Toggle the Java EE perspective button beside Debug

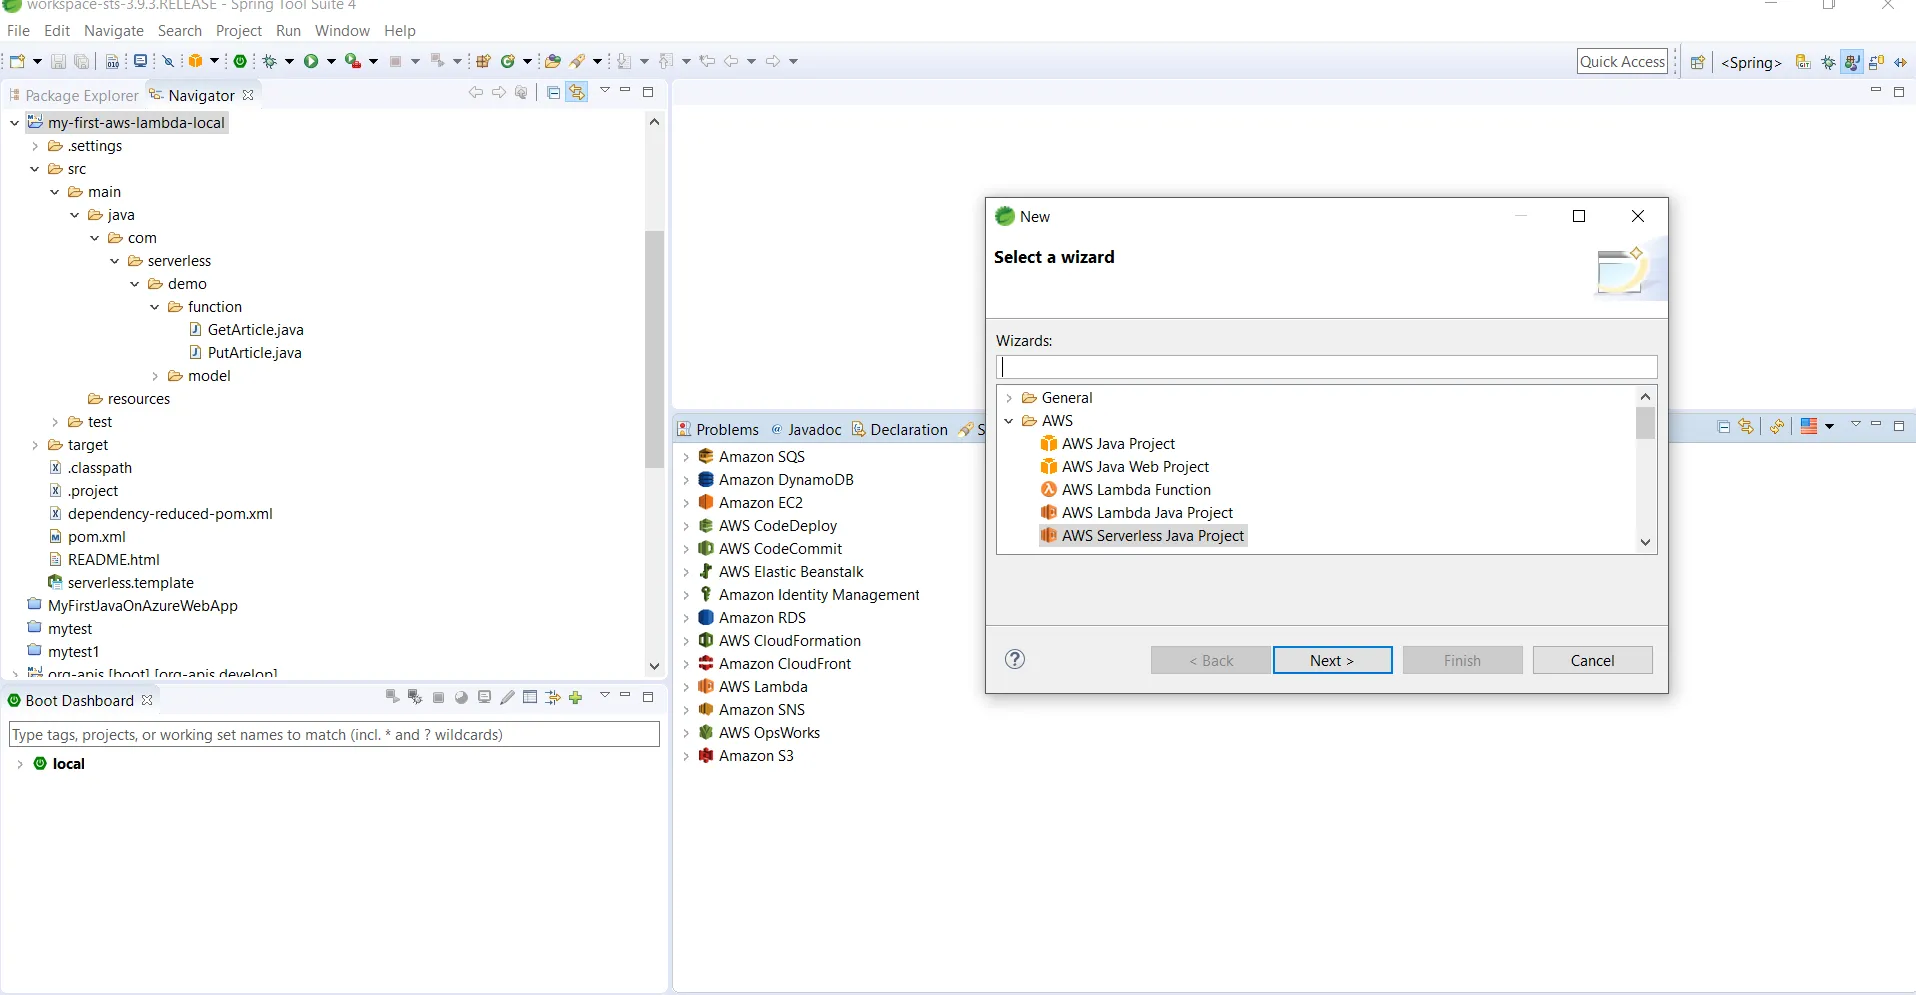tap(1852, 62)
